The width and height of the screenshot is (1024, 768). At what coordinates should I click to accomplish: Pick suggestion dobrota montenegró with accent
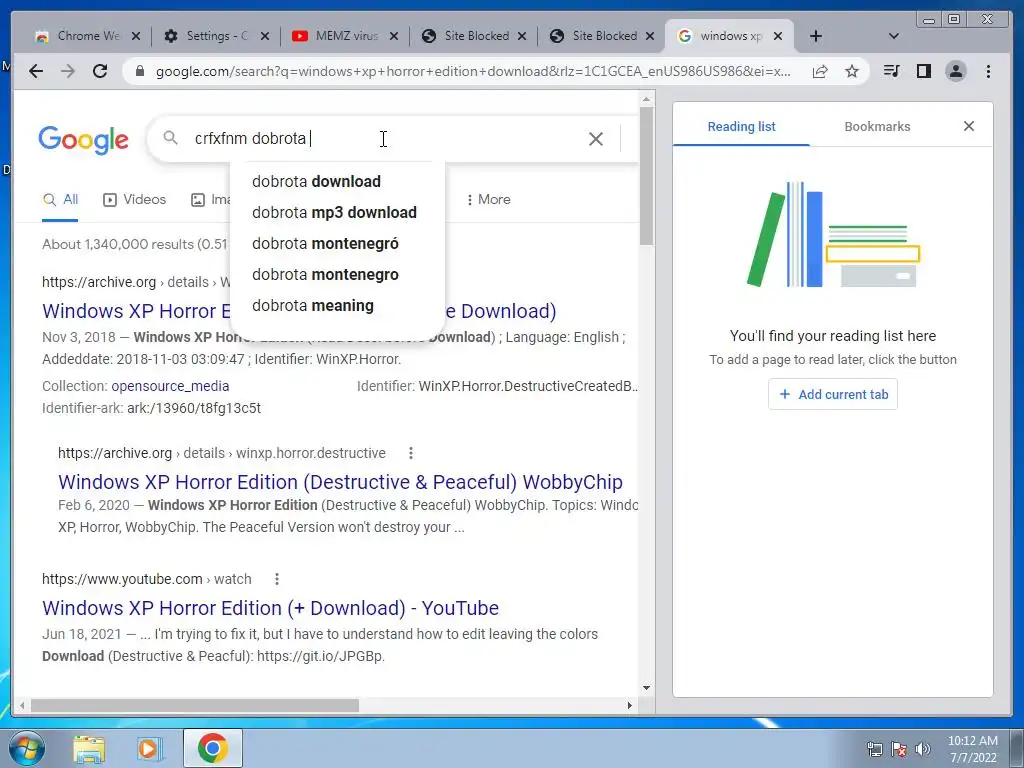pos(337,244)
